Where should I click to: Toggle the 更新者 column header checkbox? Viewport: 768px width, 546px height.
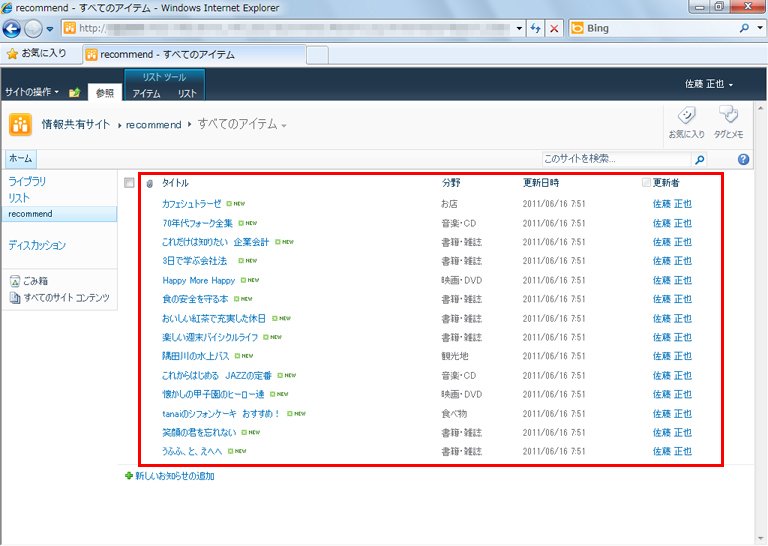tap(646, 183)
